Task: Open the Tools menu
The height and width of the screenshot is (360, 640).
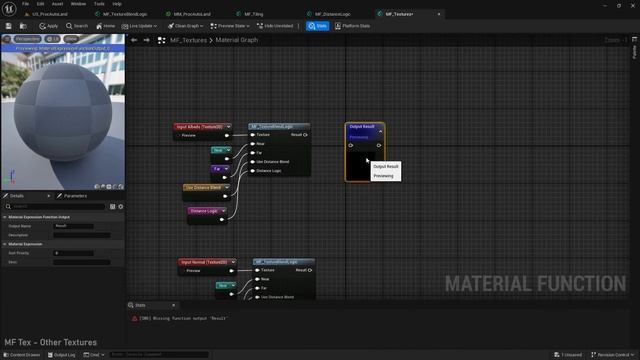Action: click(99, 4)
